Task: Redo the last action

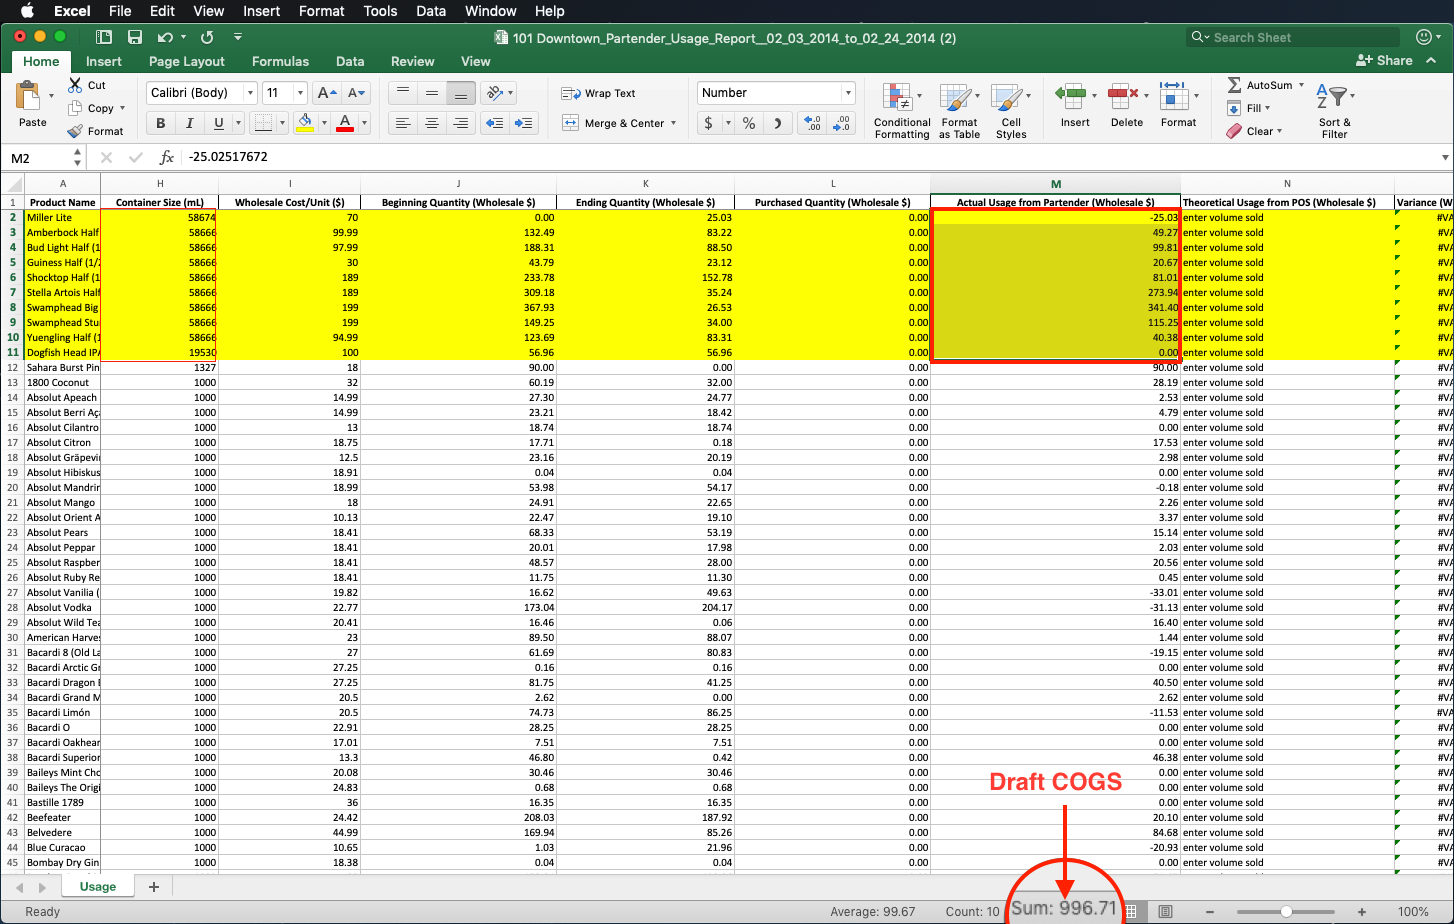Action: pos(207,38)
